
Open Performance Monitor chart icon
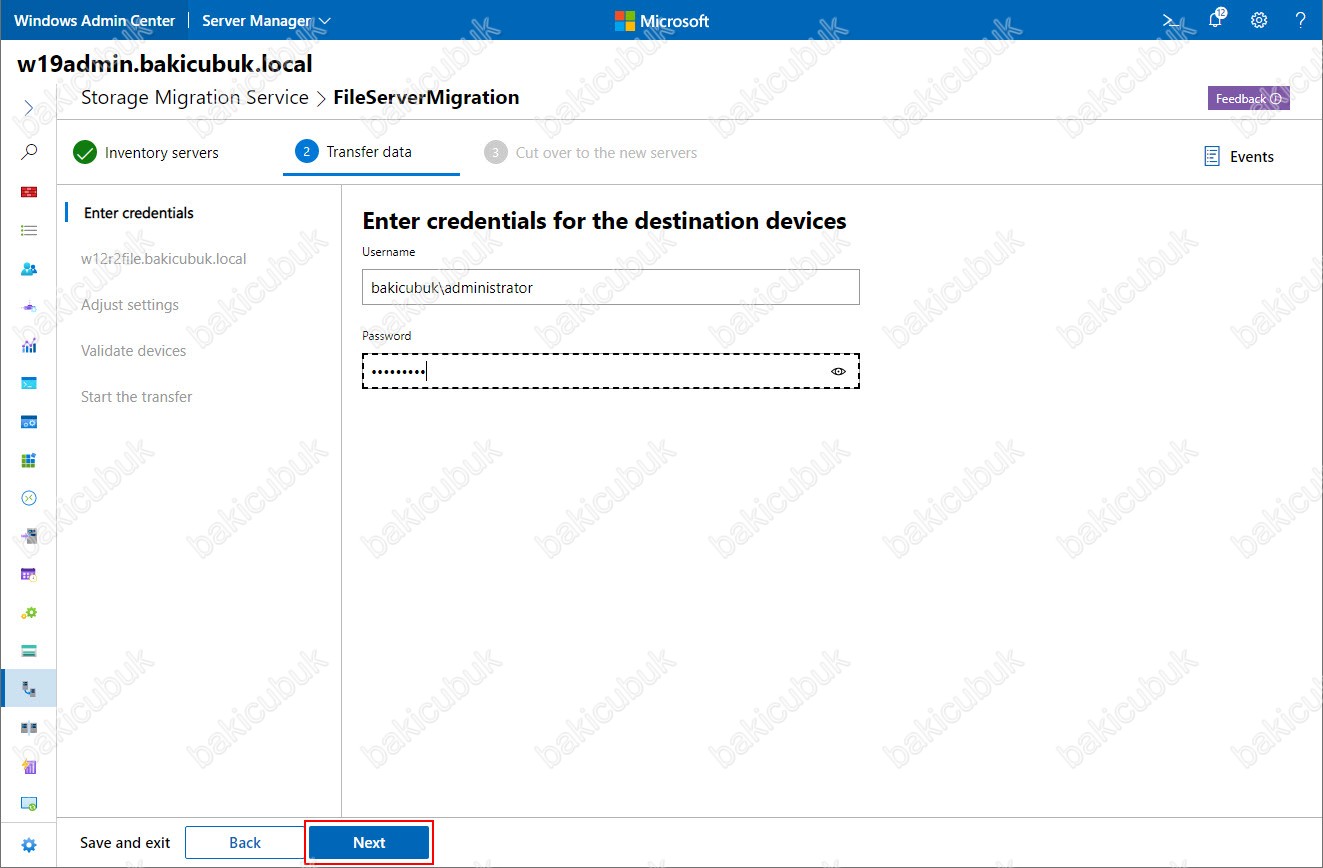point(29,345)
